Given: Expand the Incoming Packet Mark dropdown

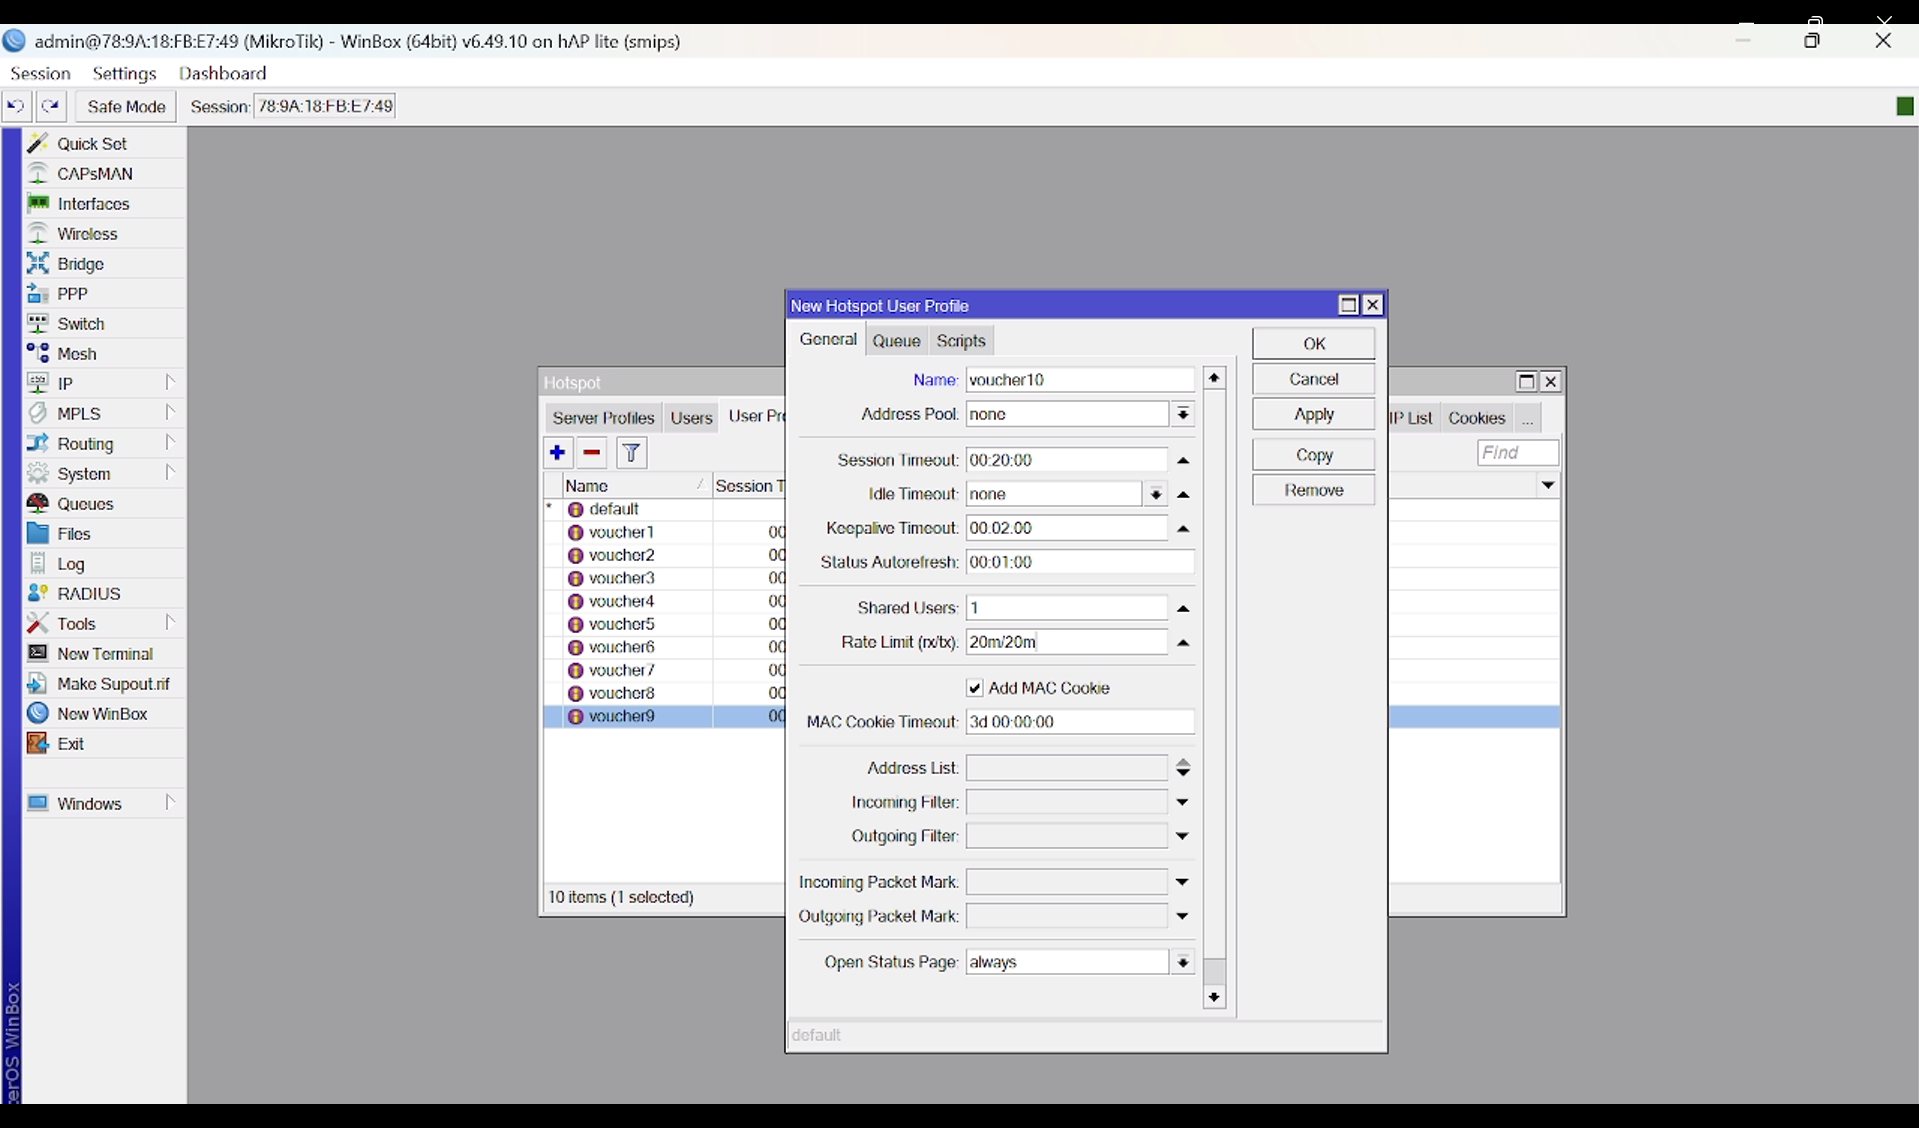Looking at the screenshot, I should [x=1183, y=883].
